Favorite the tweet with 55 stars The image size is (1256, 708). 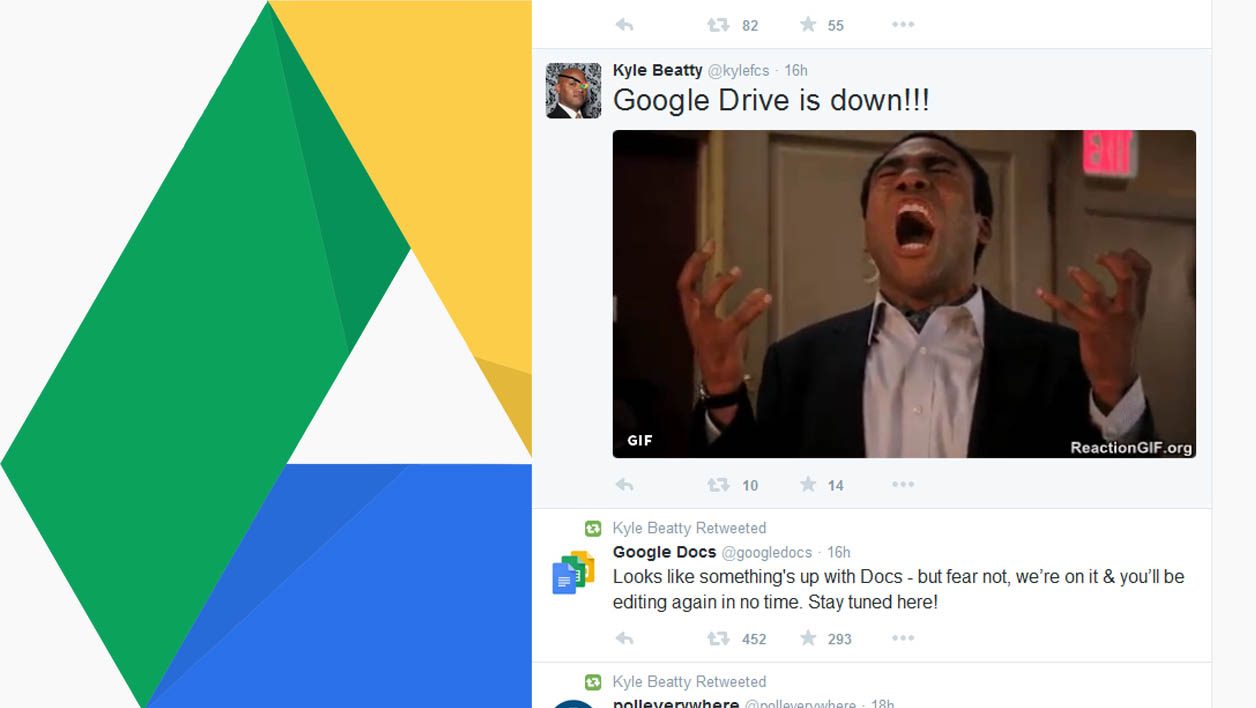click(808, 24)
